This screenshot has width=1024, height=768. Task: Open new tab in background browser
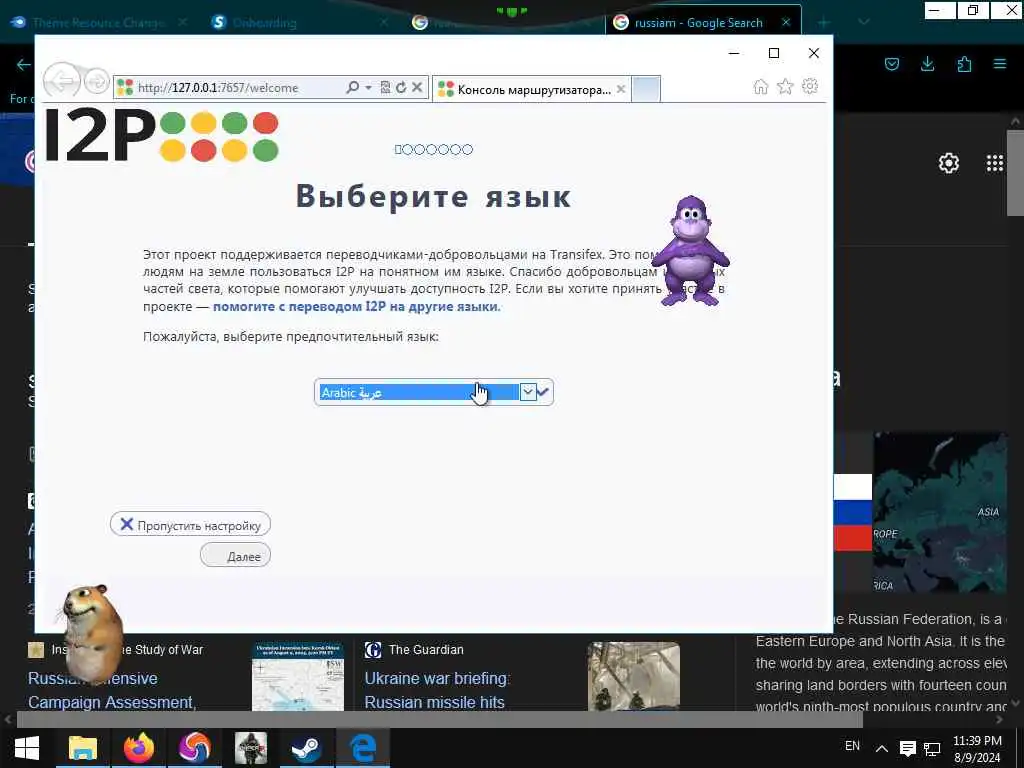coord(824,23)
